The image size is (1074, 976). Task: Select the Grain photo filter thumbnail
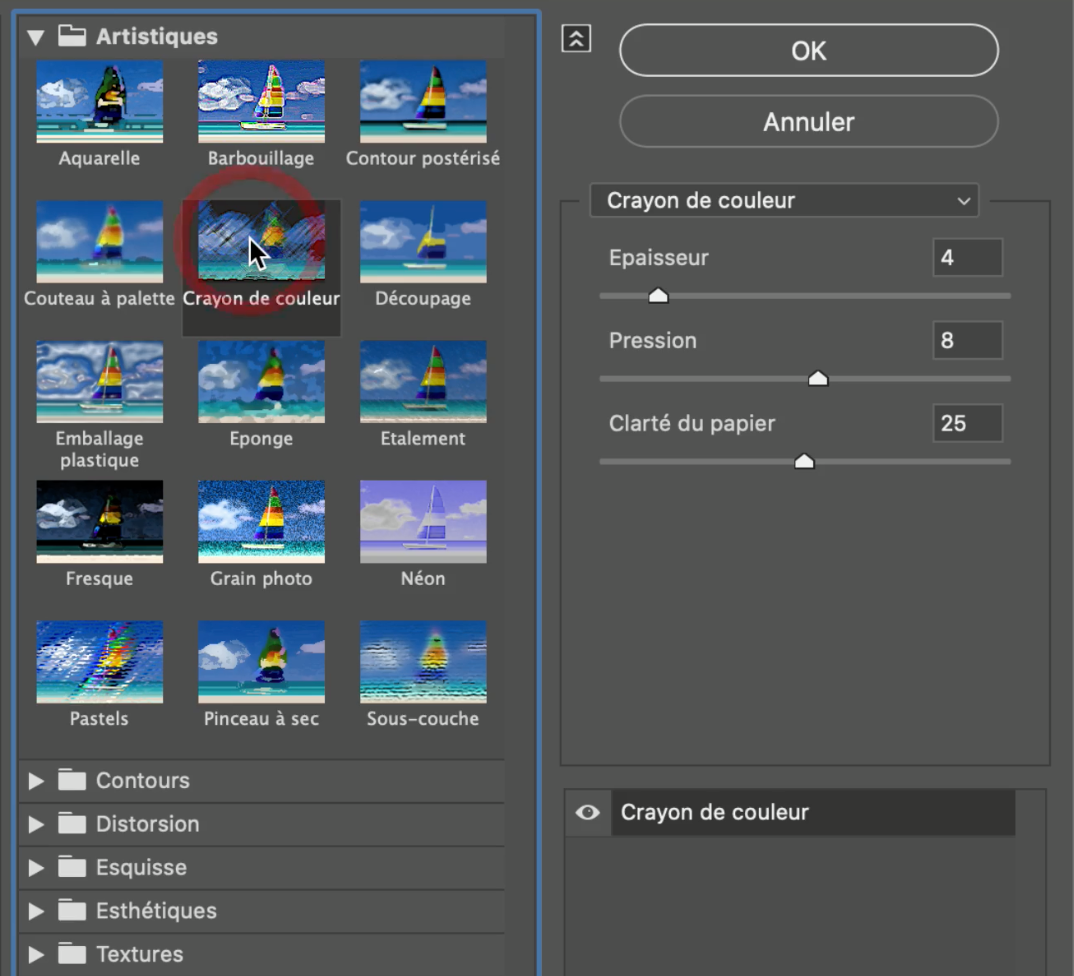(x=262, y=521)
